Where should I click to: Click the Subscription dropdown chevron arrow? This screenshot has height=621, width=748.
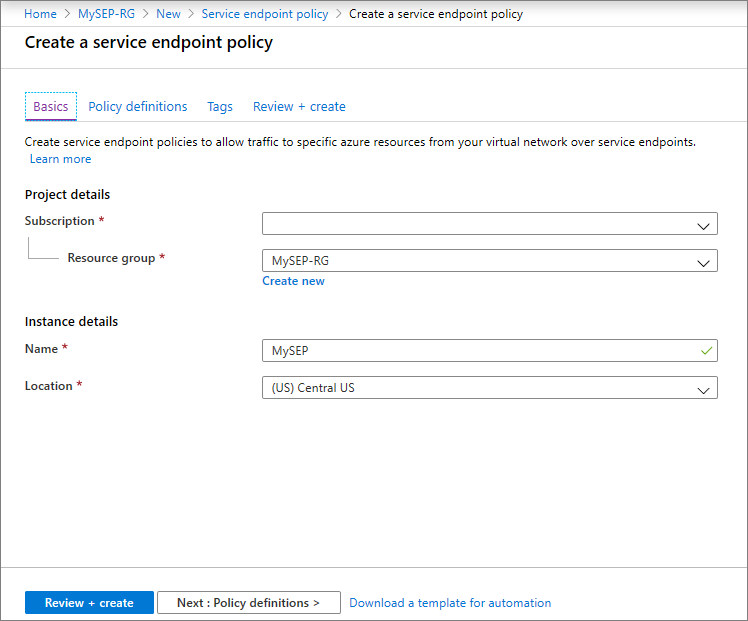pyautogui.click(x=704, y=225)
